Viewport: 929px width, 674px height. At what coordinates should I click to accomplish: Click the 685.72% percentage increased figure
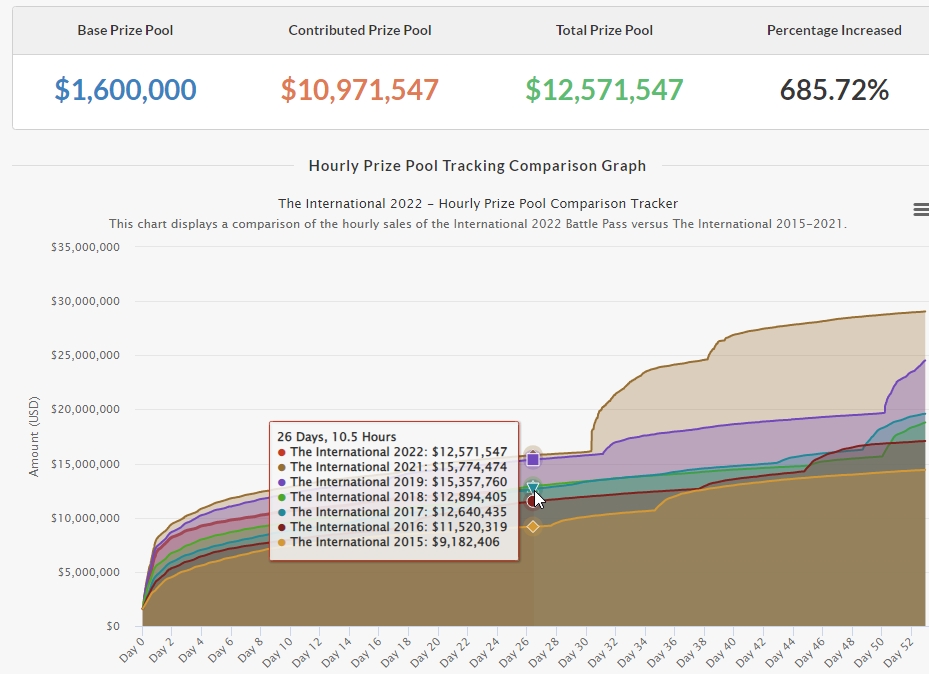click(x=834, y=90)
